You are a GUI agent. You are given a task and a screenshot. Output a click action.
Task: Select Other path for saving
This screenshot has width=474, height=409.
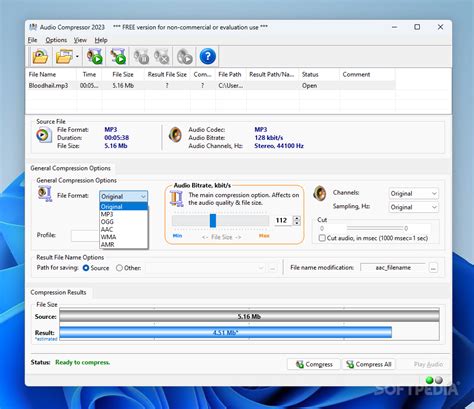[x=119, y=268]
